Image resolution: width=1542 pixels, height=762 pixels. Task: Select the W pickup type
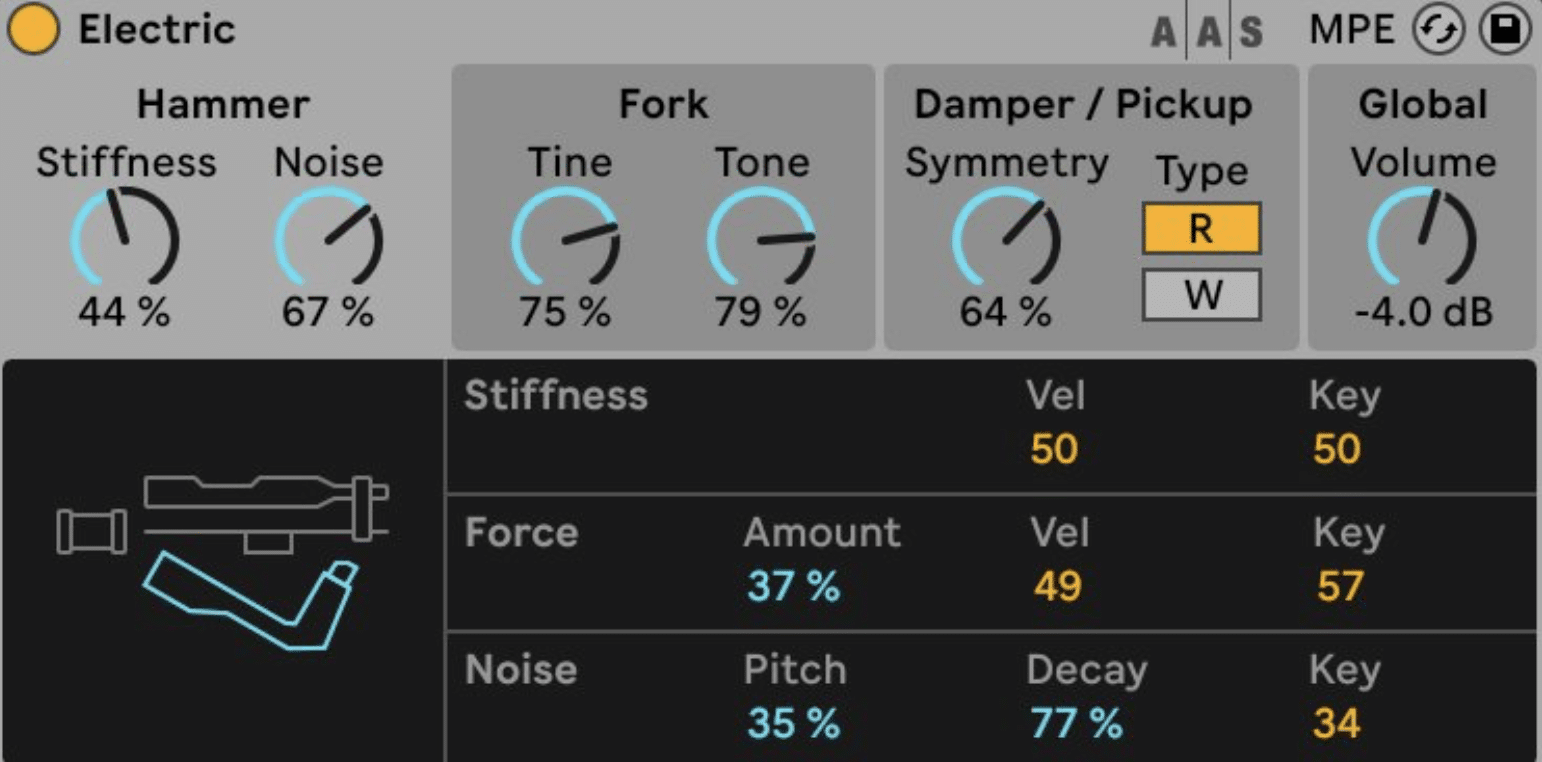click(1201, 295)
